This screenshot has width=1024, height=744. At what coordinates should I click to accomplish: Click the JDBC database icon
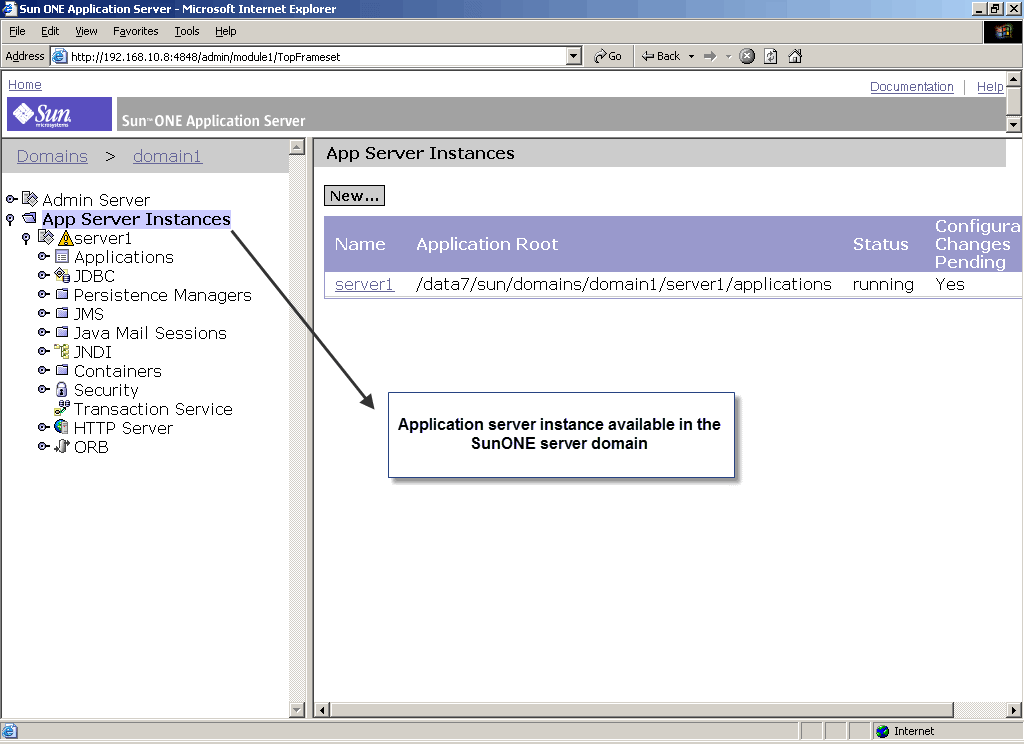[62, 275]
